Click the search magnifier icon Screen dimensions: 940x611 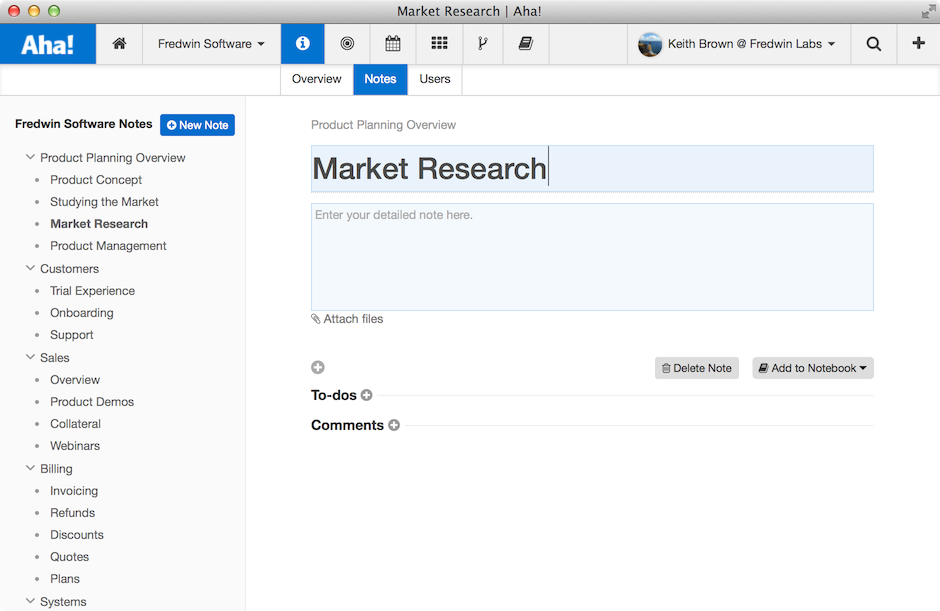click(873, 44)
